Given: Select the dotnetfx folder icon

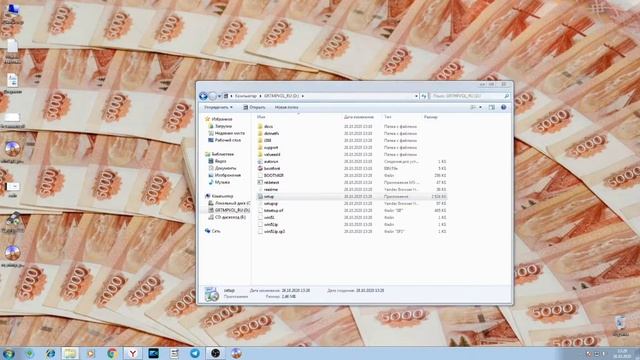Looking at the screenshot, I should tap(260, 133).
